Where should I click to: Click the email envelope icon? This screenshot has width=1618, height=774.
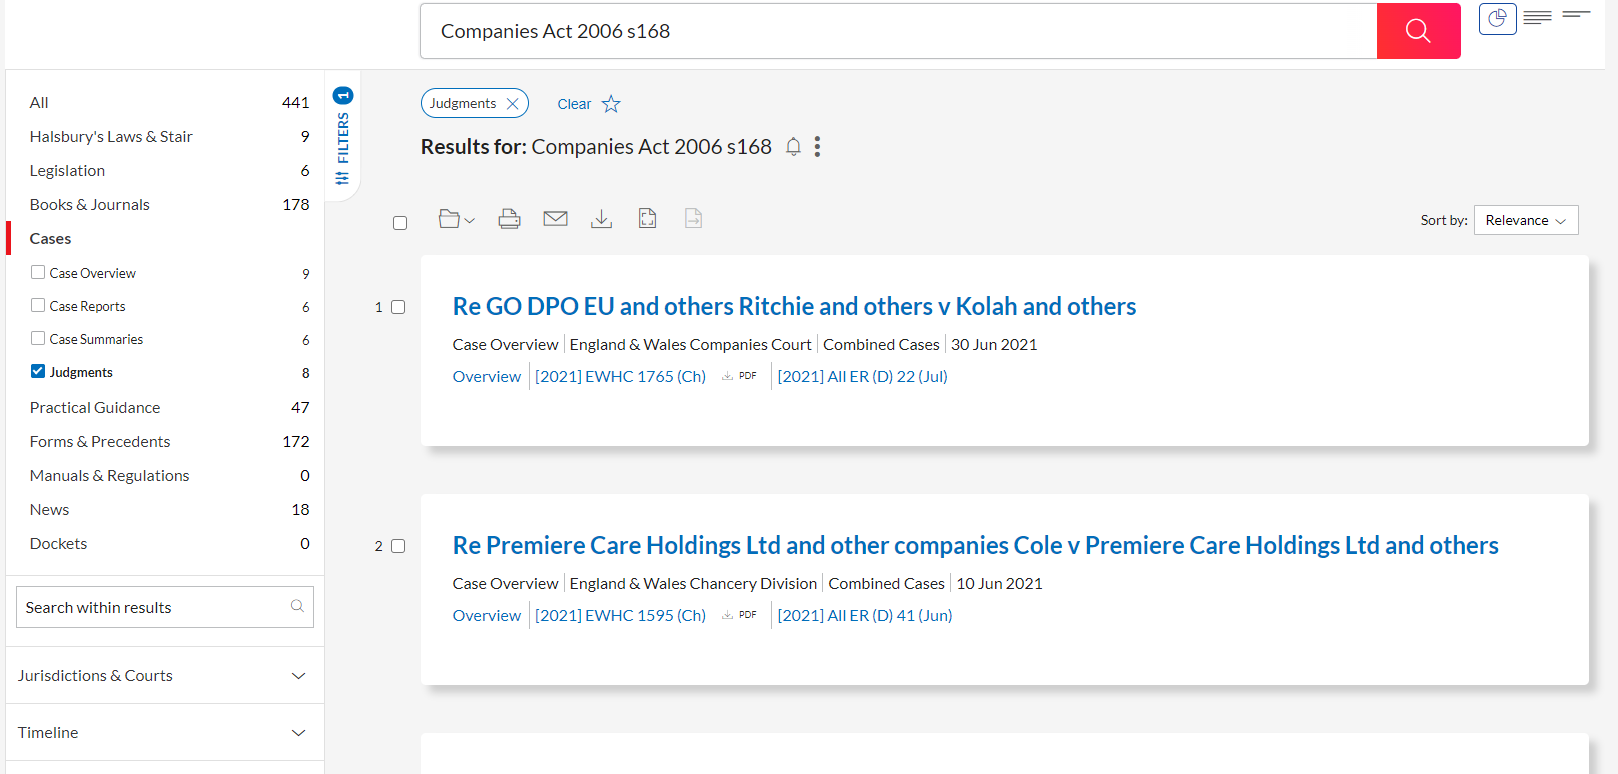(555, 219)
